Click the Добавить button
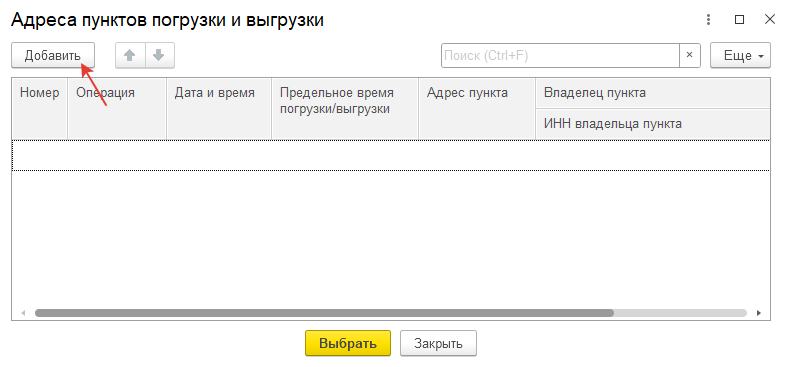 point(53,55)
